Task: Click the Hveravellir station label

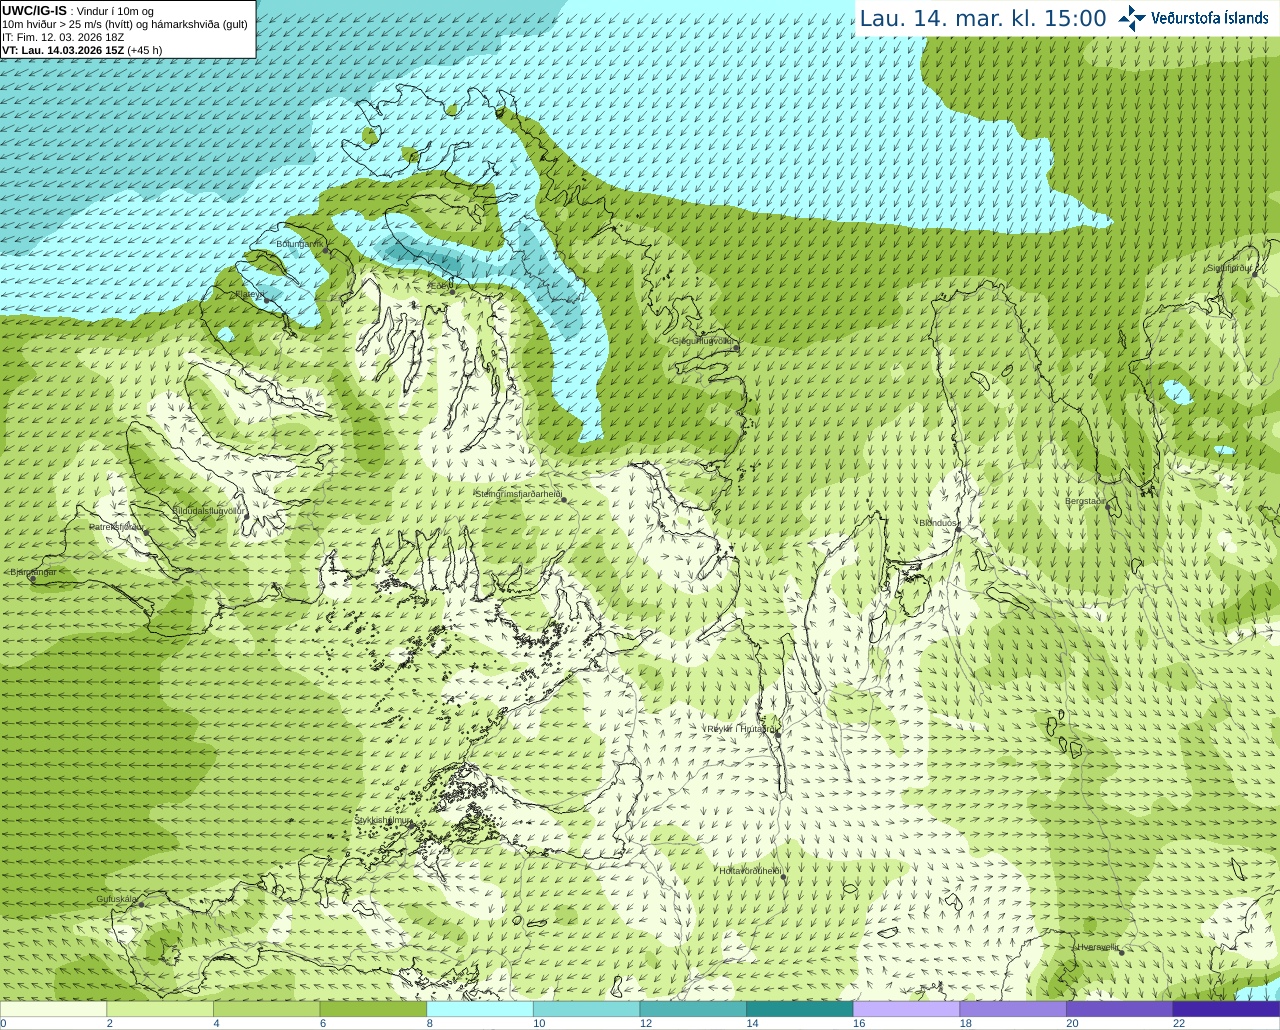Action: pyautogui.click(x=1097, y=947)
